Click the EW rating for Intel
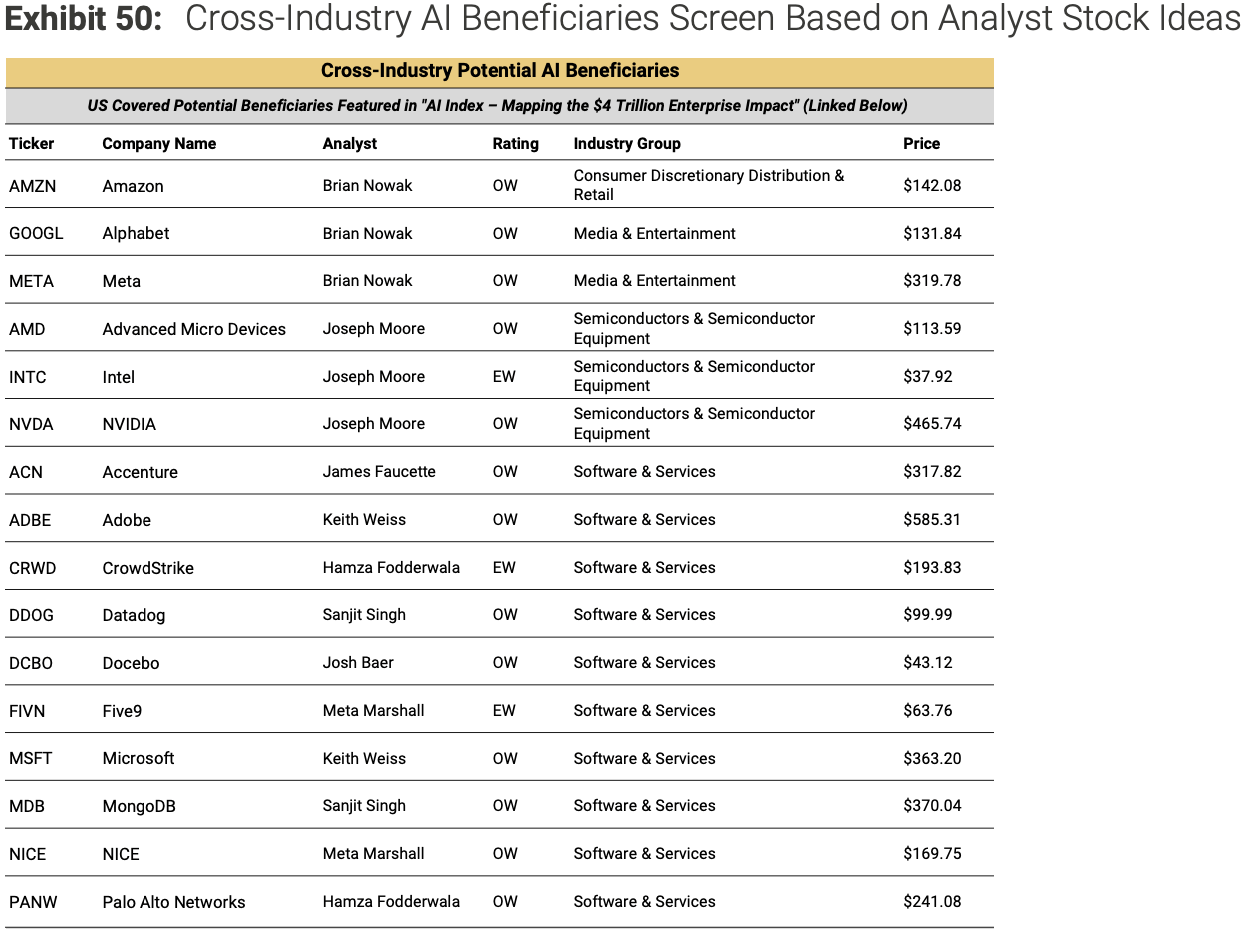Image resolution: width=1247 pixels, height=929 pixels. coord(504,377)
